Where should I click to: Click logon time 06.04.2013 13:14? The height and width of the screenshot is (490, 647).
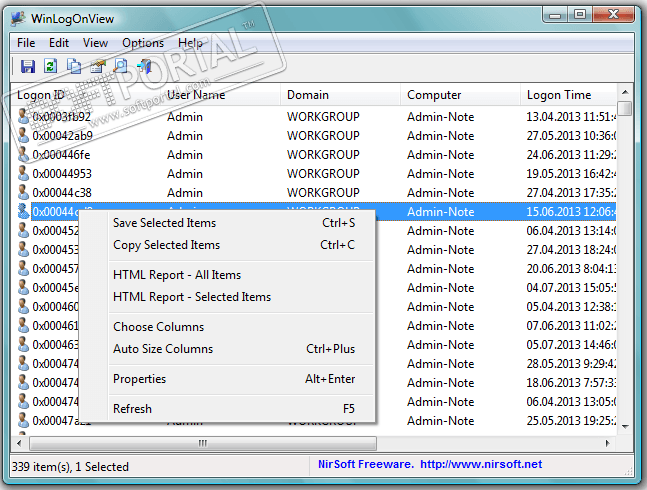coord(571,231)
